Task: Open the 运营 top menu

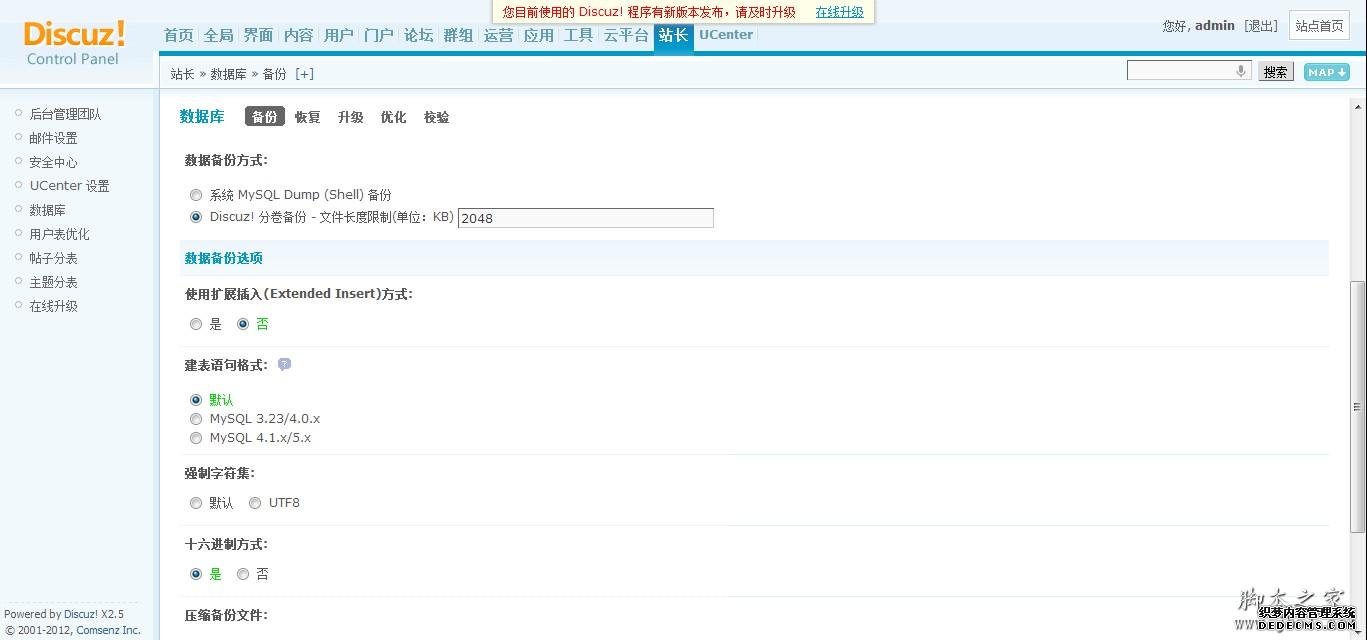Action: click(x=498, y=35)
